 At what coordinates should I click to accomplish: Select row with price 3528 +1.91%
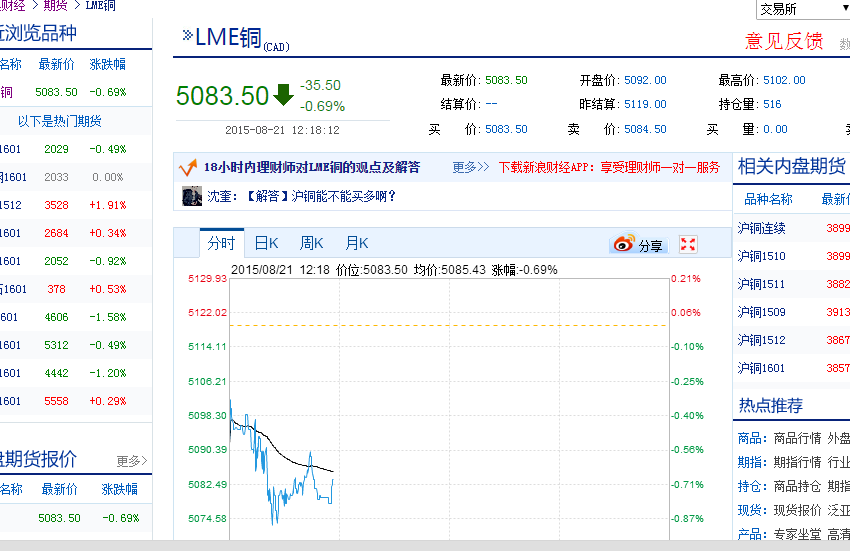(x=75, y=205)
